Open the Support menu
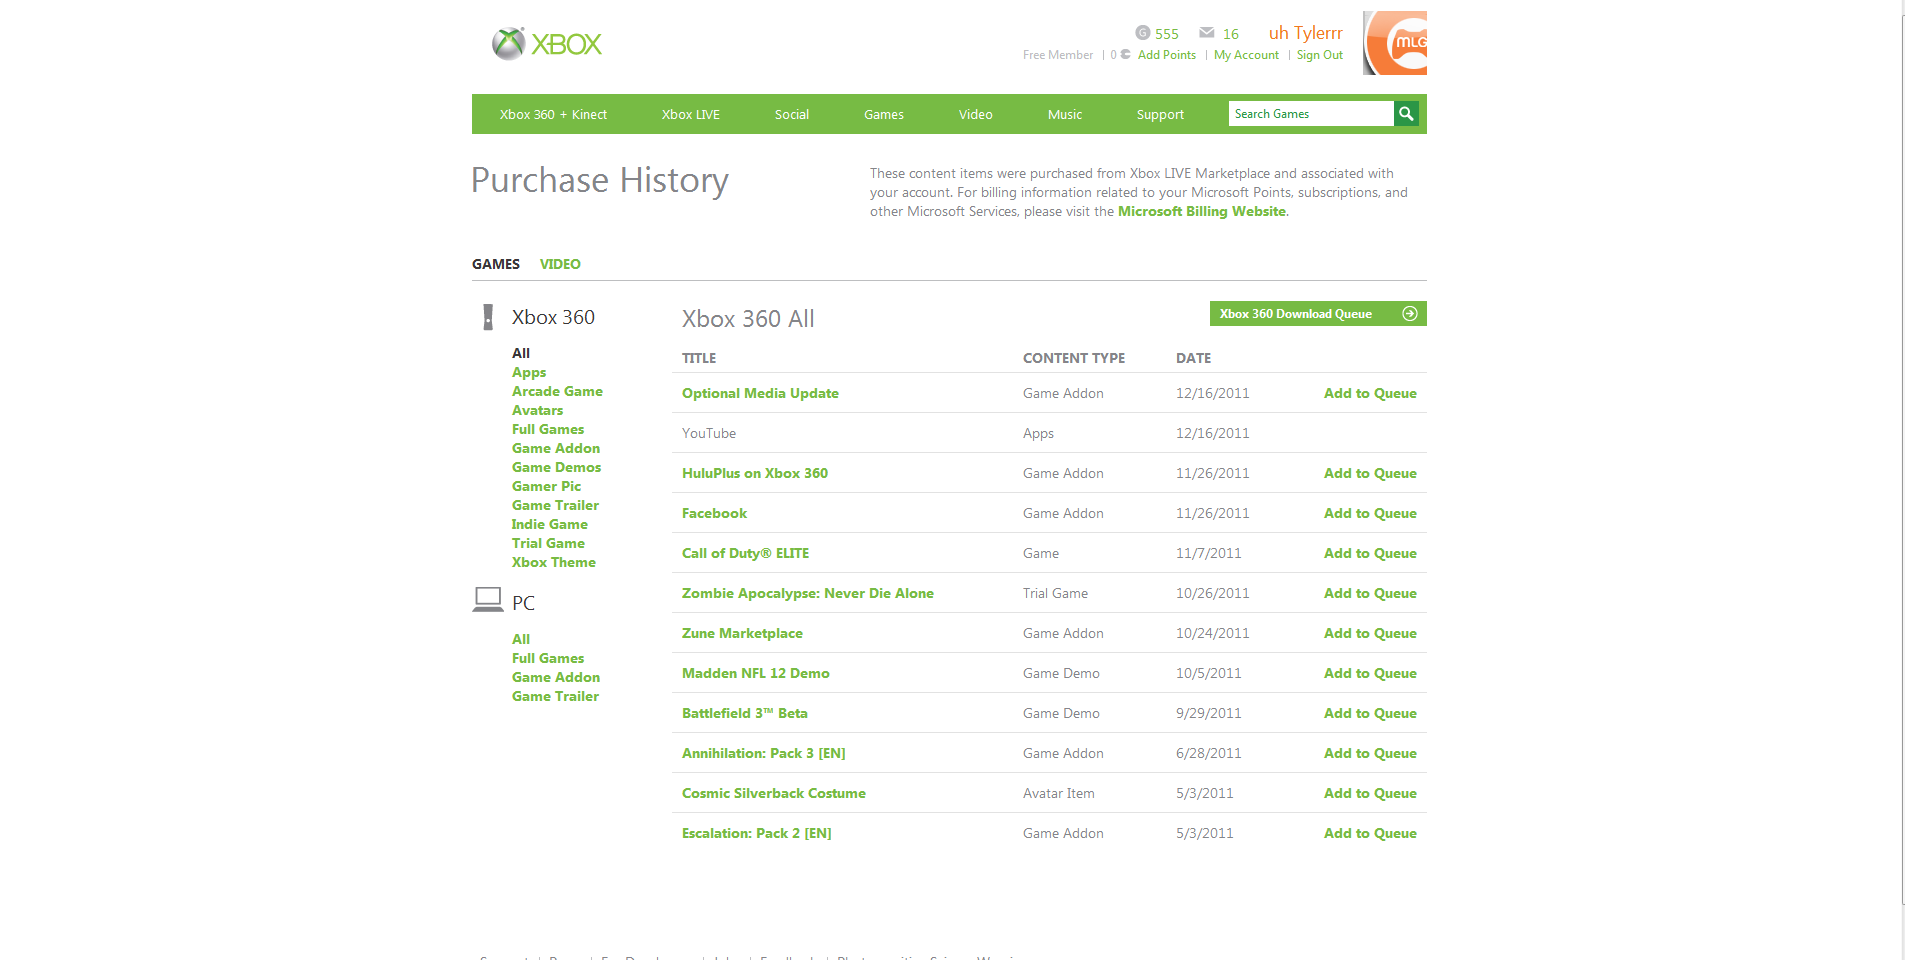This screenshot has width=1905, height=960. tap(1160, 115)
